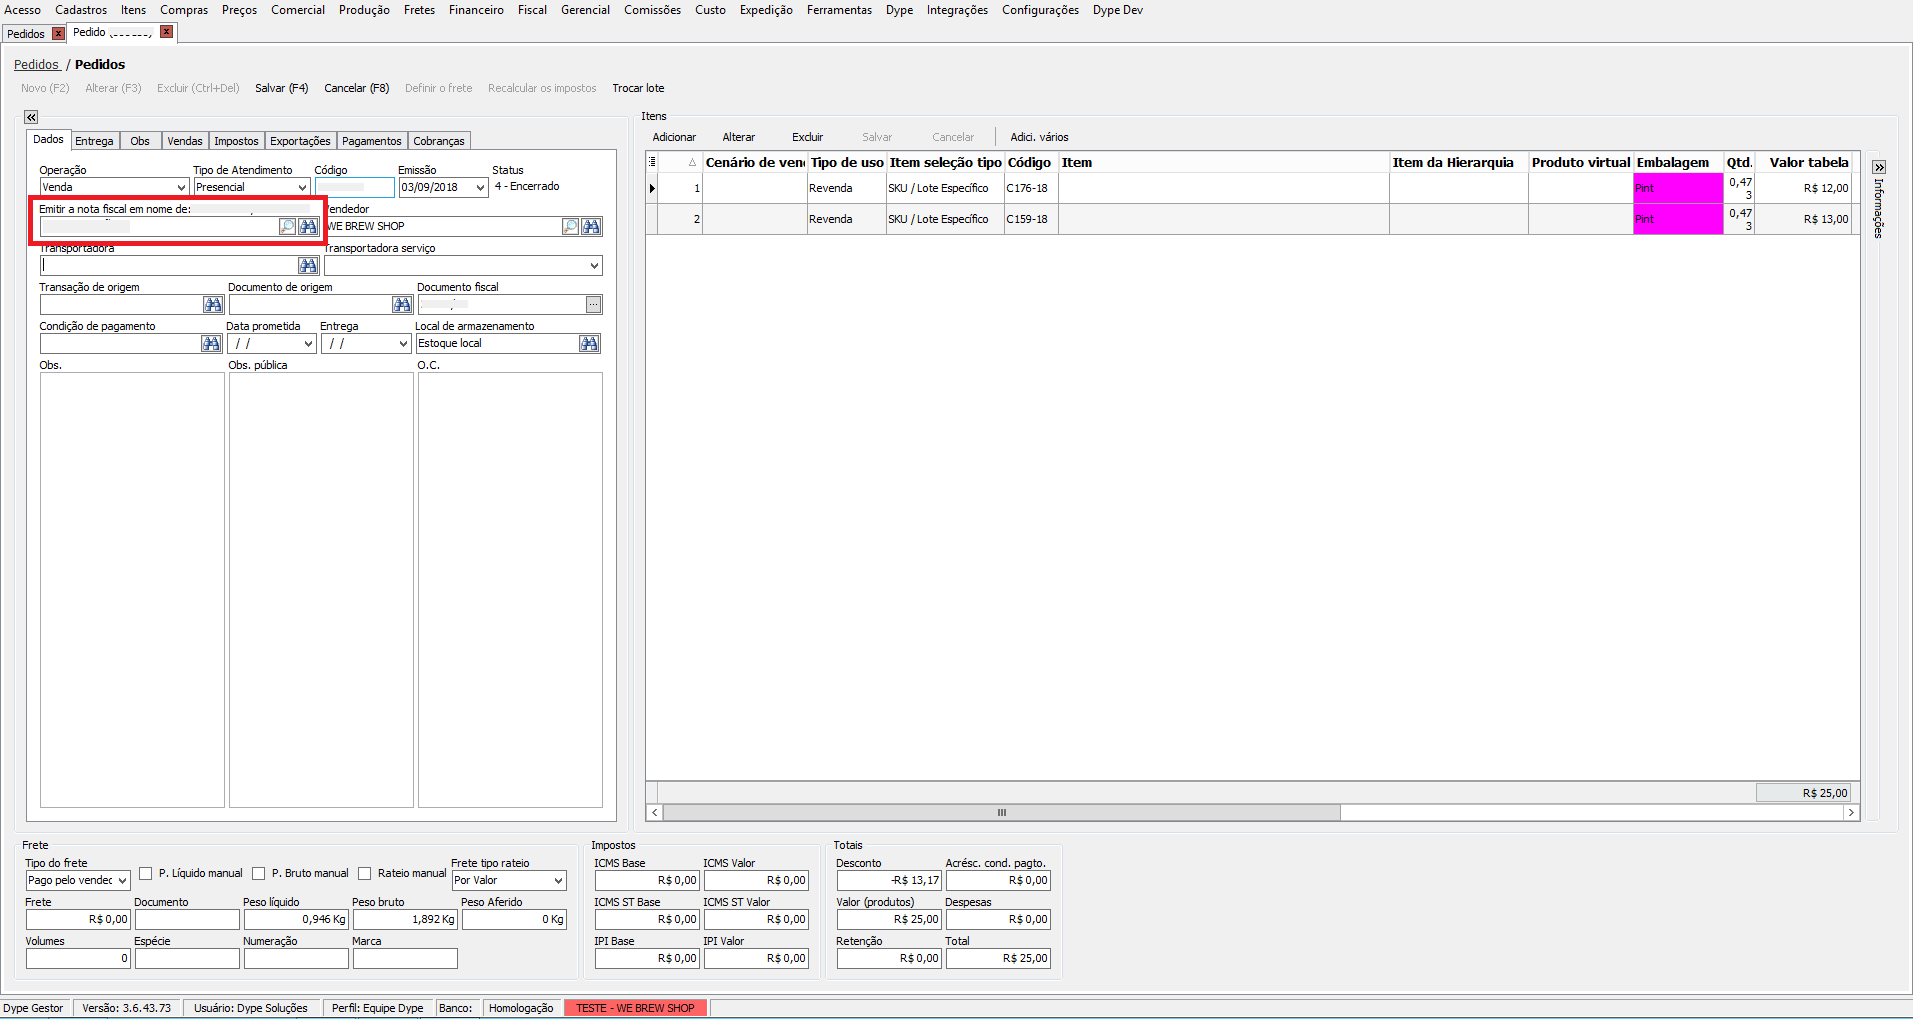The width and height of the screenshot is (1913, 1019).
Task: Follow the Pedidos breadcrumb link
Action: coord(37,64)
